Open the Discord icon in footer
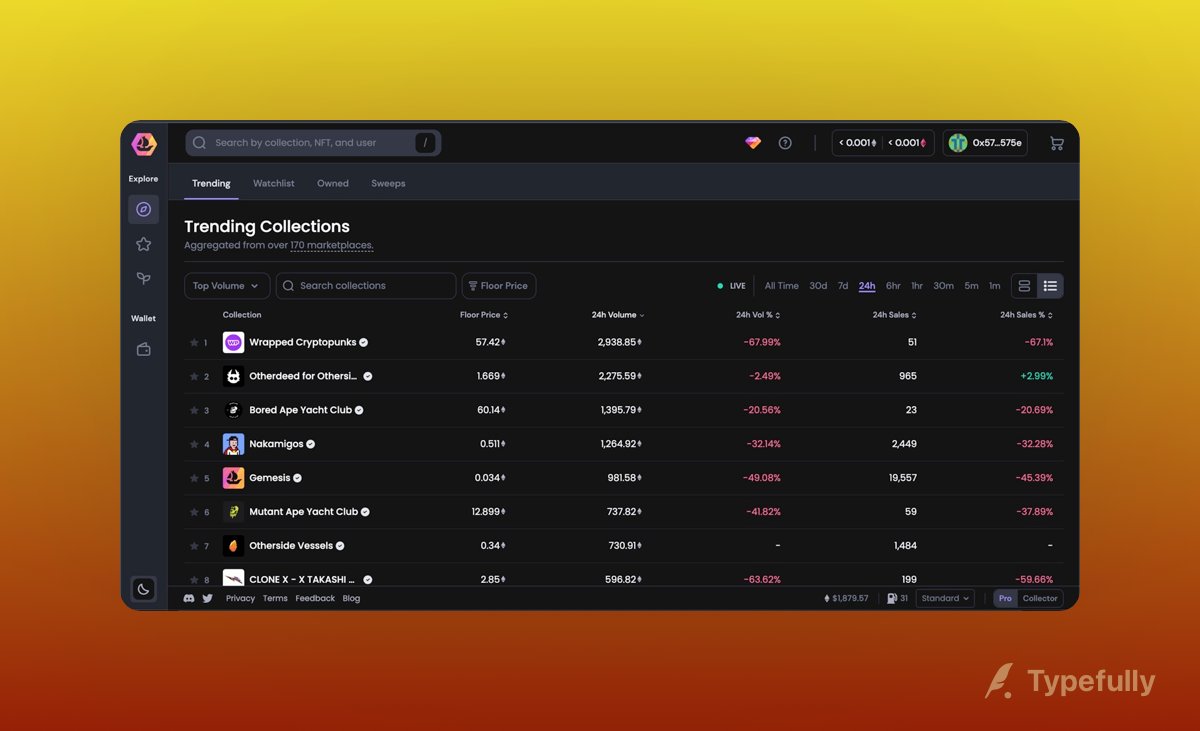This screenshot has width=1200, height=731. click(x=190, y=598)
